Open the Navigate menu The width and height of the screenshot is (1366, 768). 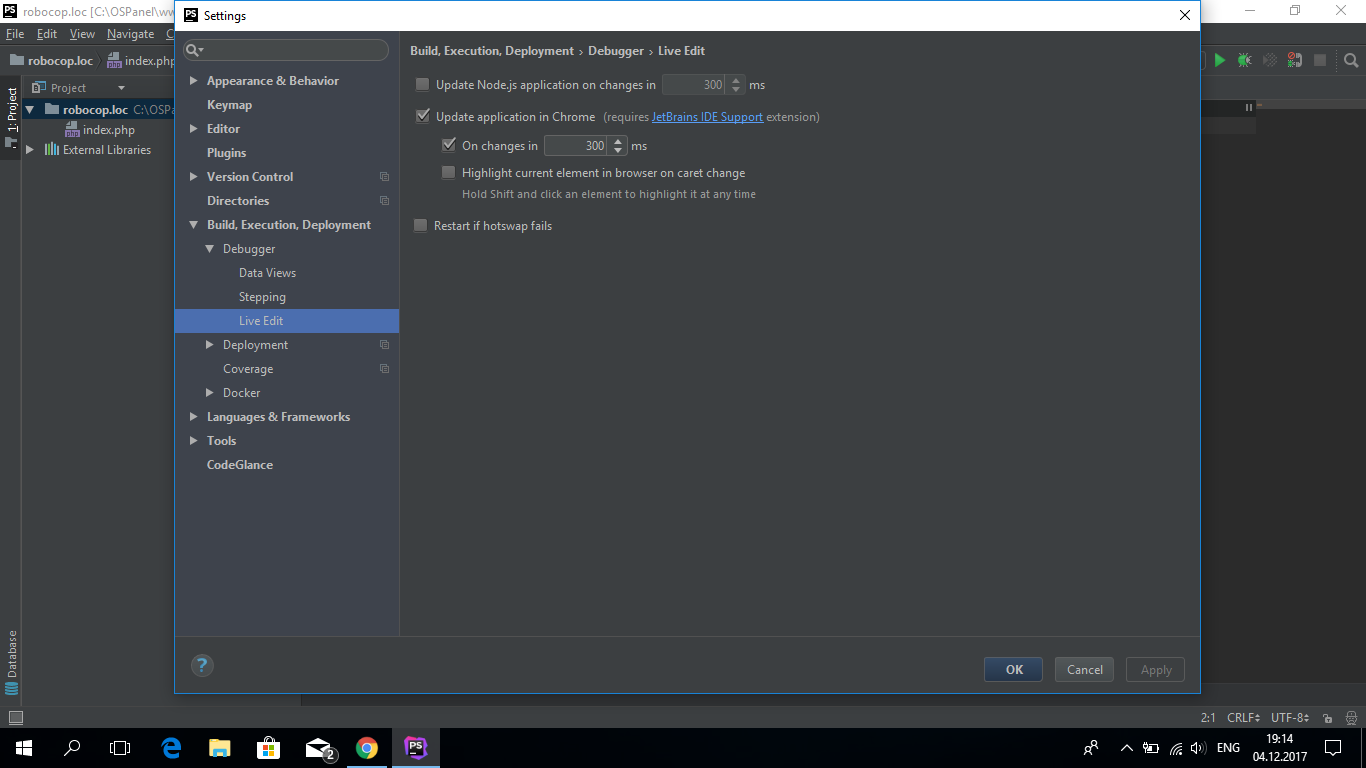(130, 34)
